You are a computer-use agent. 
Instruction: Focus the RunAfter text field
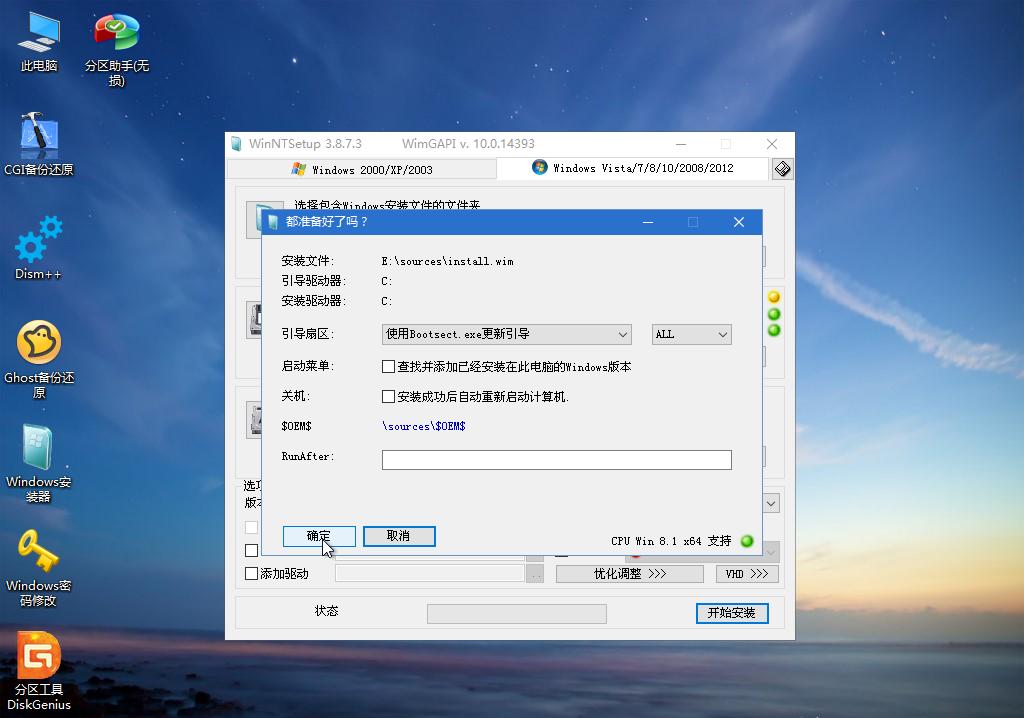(x=556, y=460)
